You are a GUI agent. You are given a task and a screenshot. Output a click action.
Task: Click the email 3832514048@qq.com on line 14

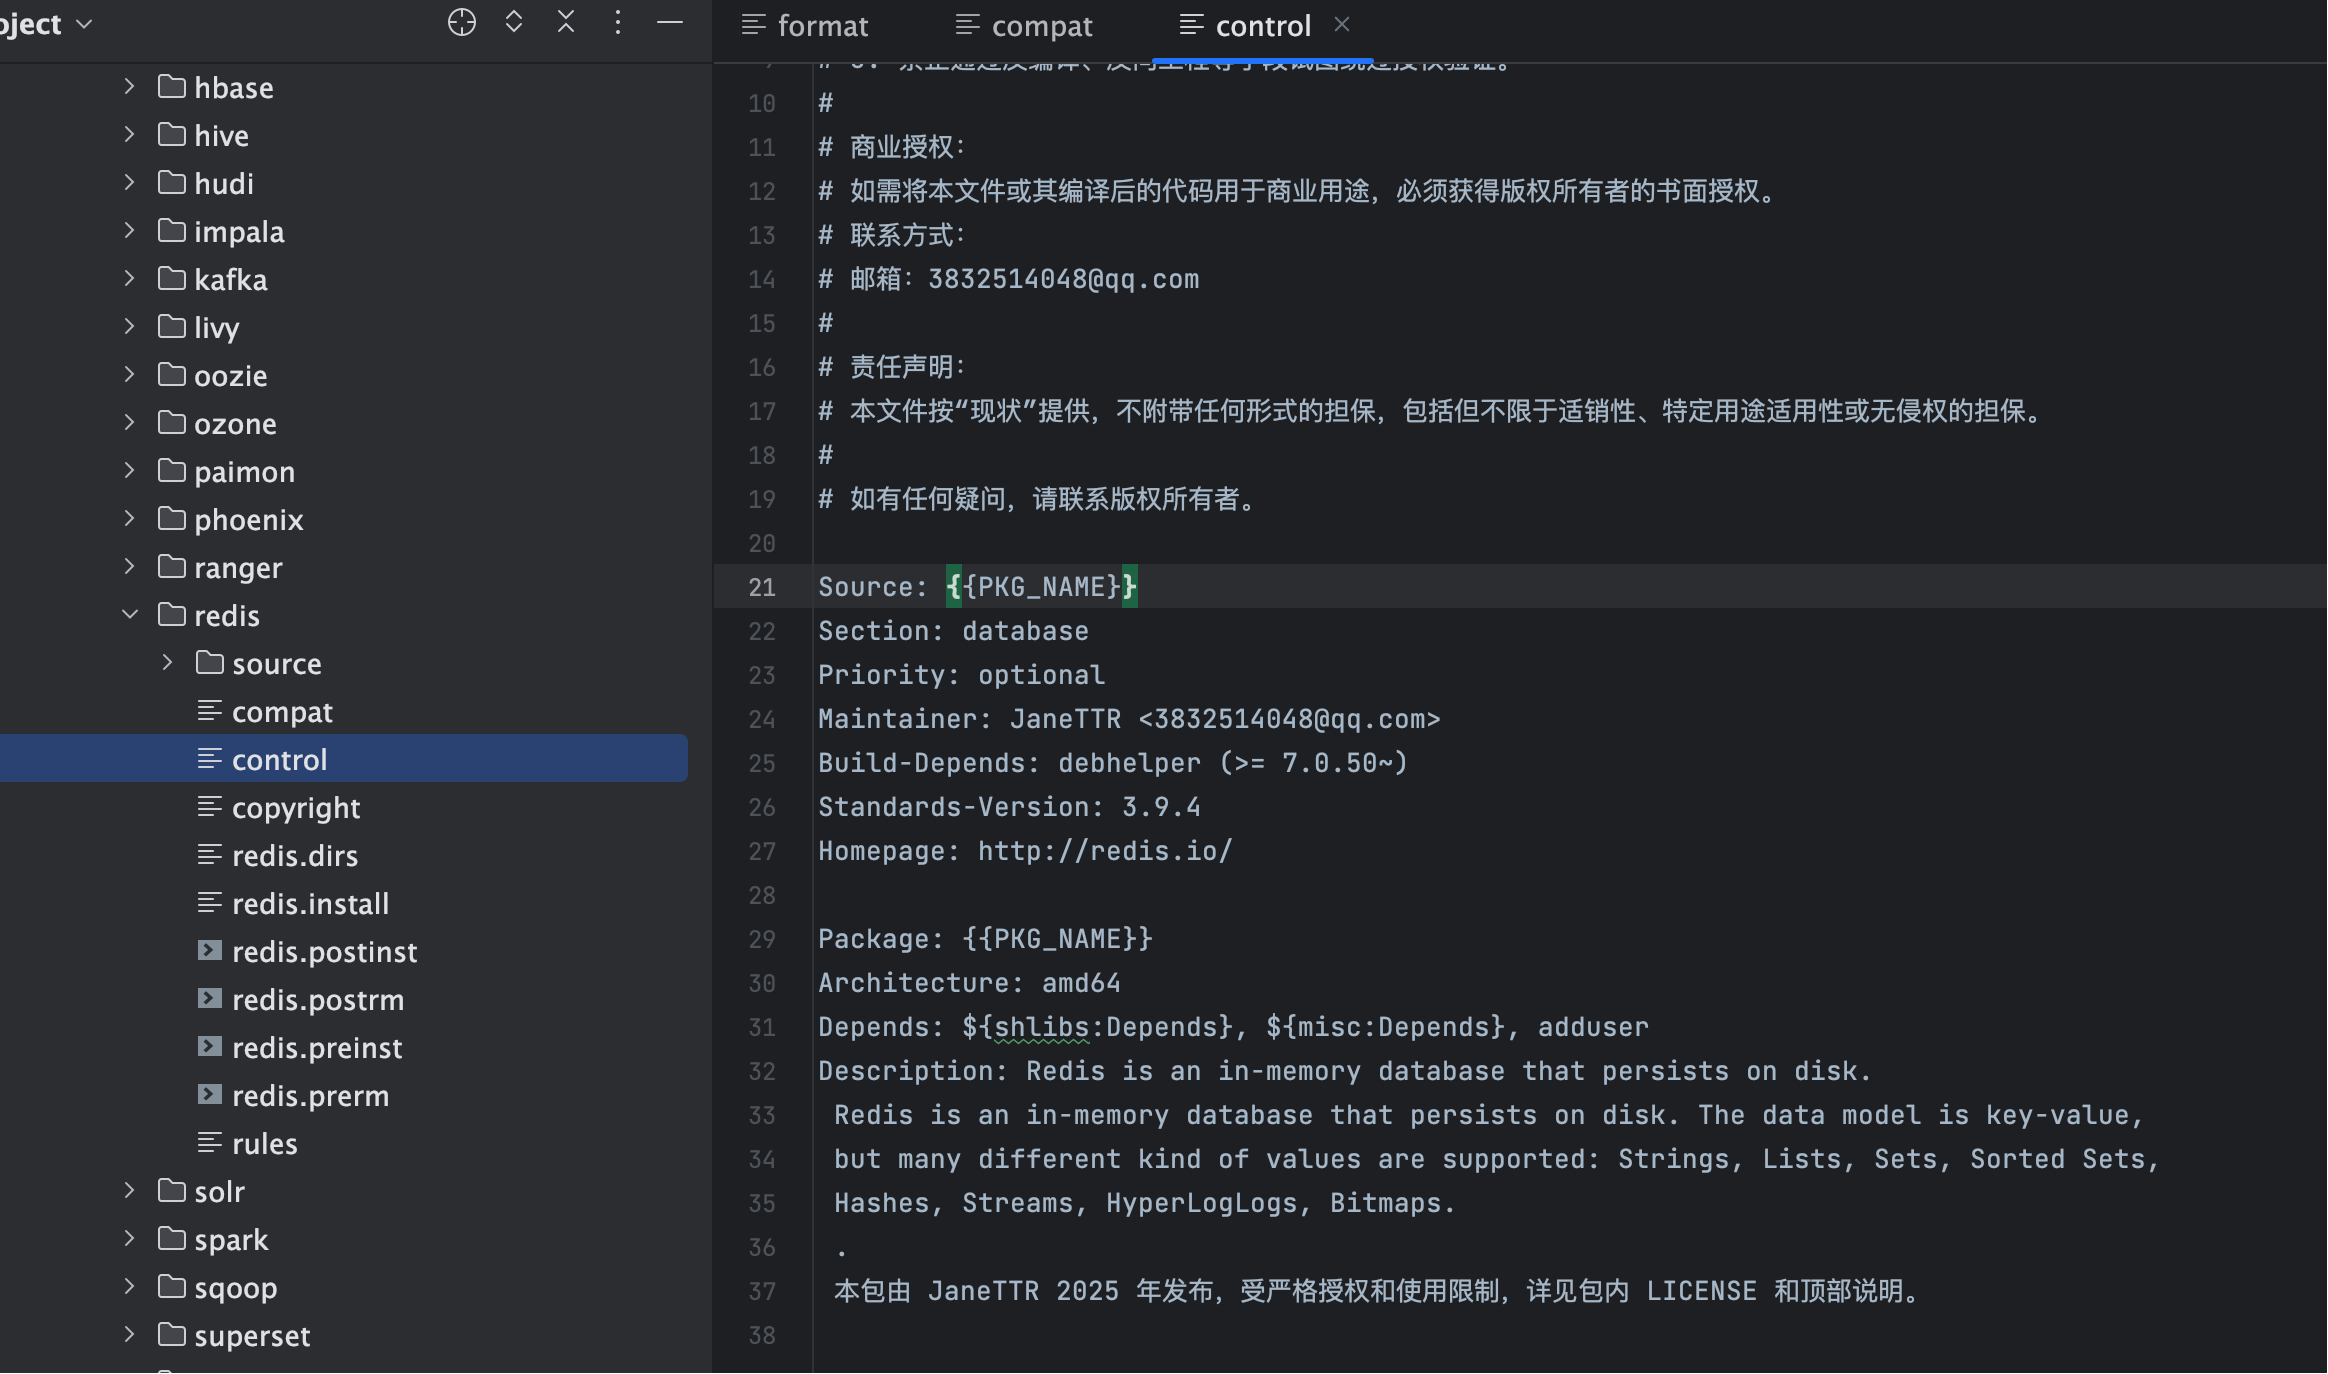point(1064,279)
